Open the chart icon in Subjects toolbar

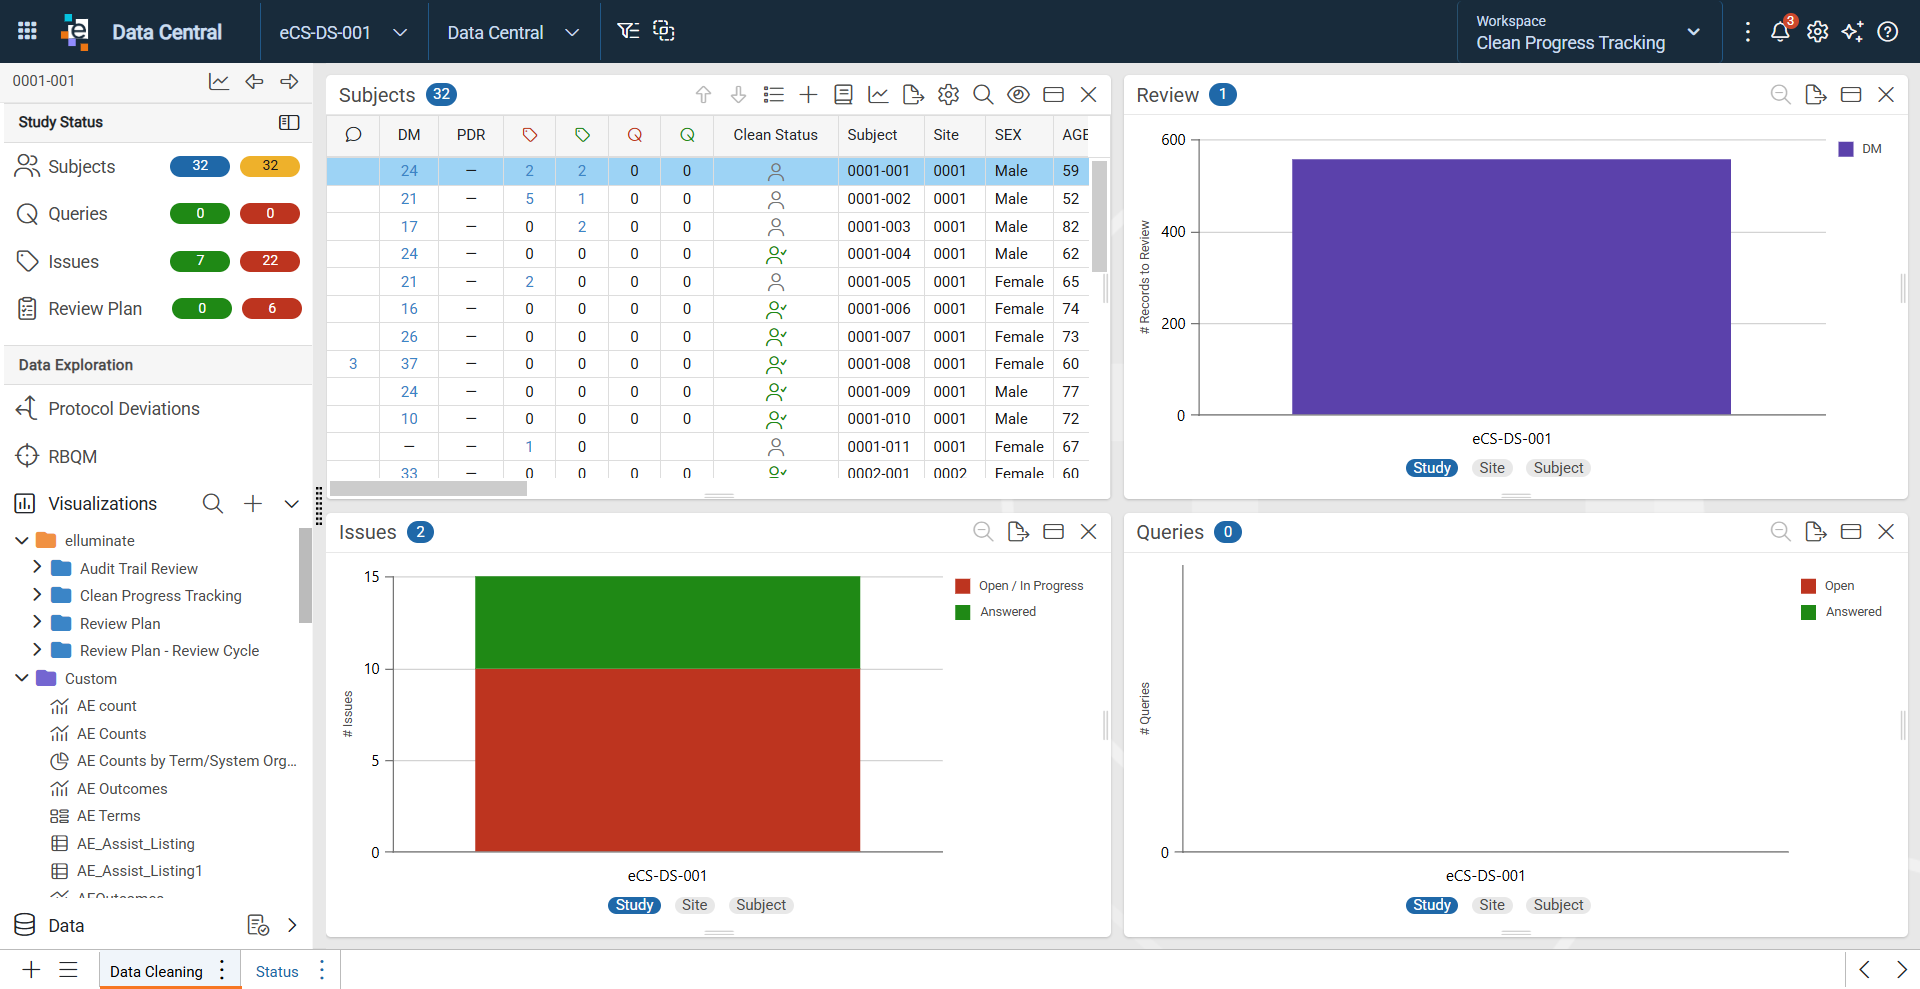[878, 94]
